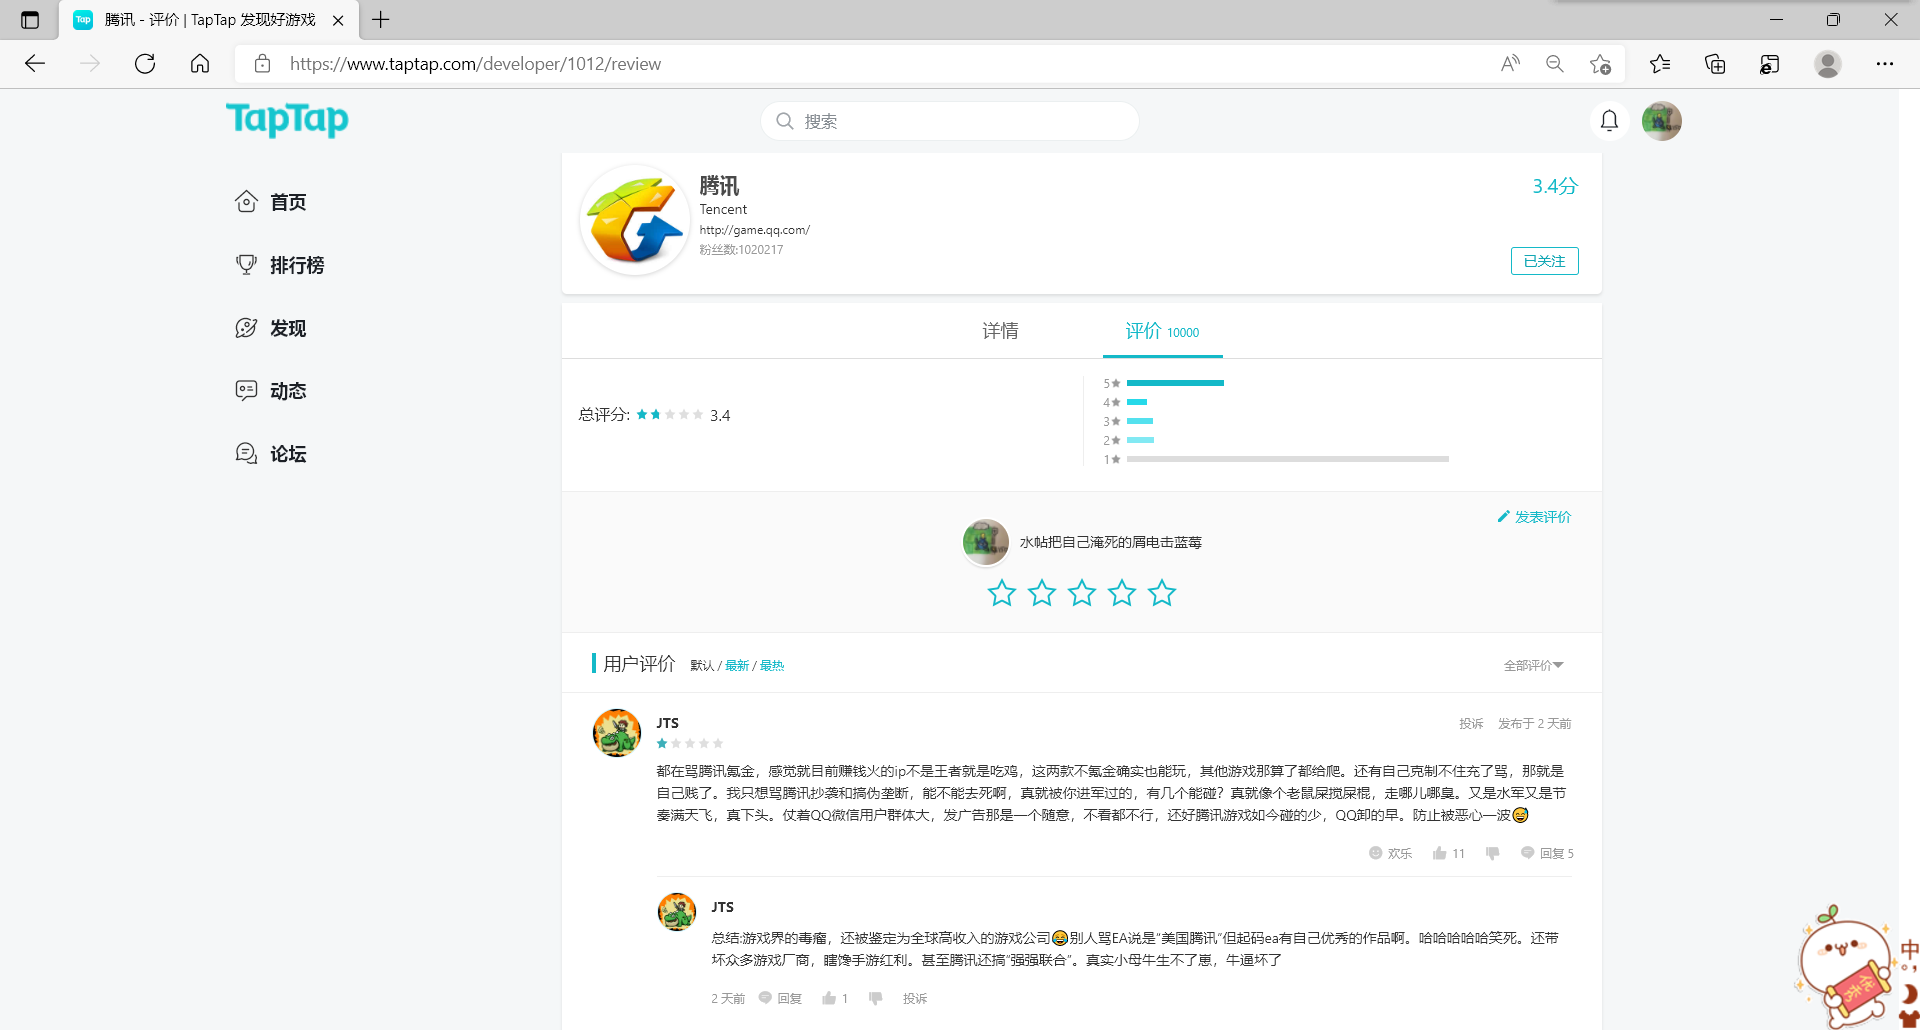Select the 评价 10000 tab
Viewport: 1920px width, 1030px height.
tap(1162, 331)
